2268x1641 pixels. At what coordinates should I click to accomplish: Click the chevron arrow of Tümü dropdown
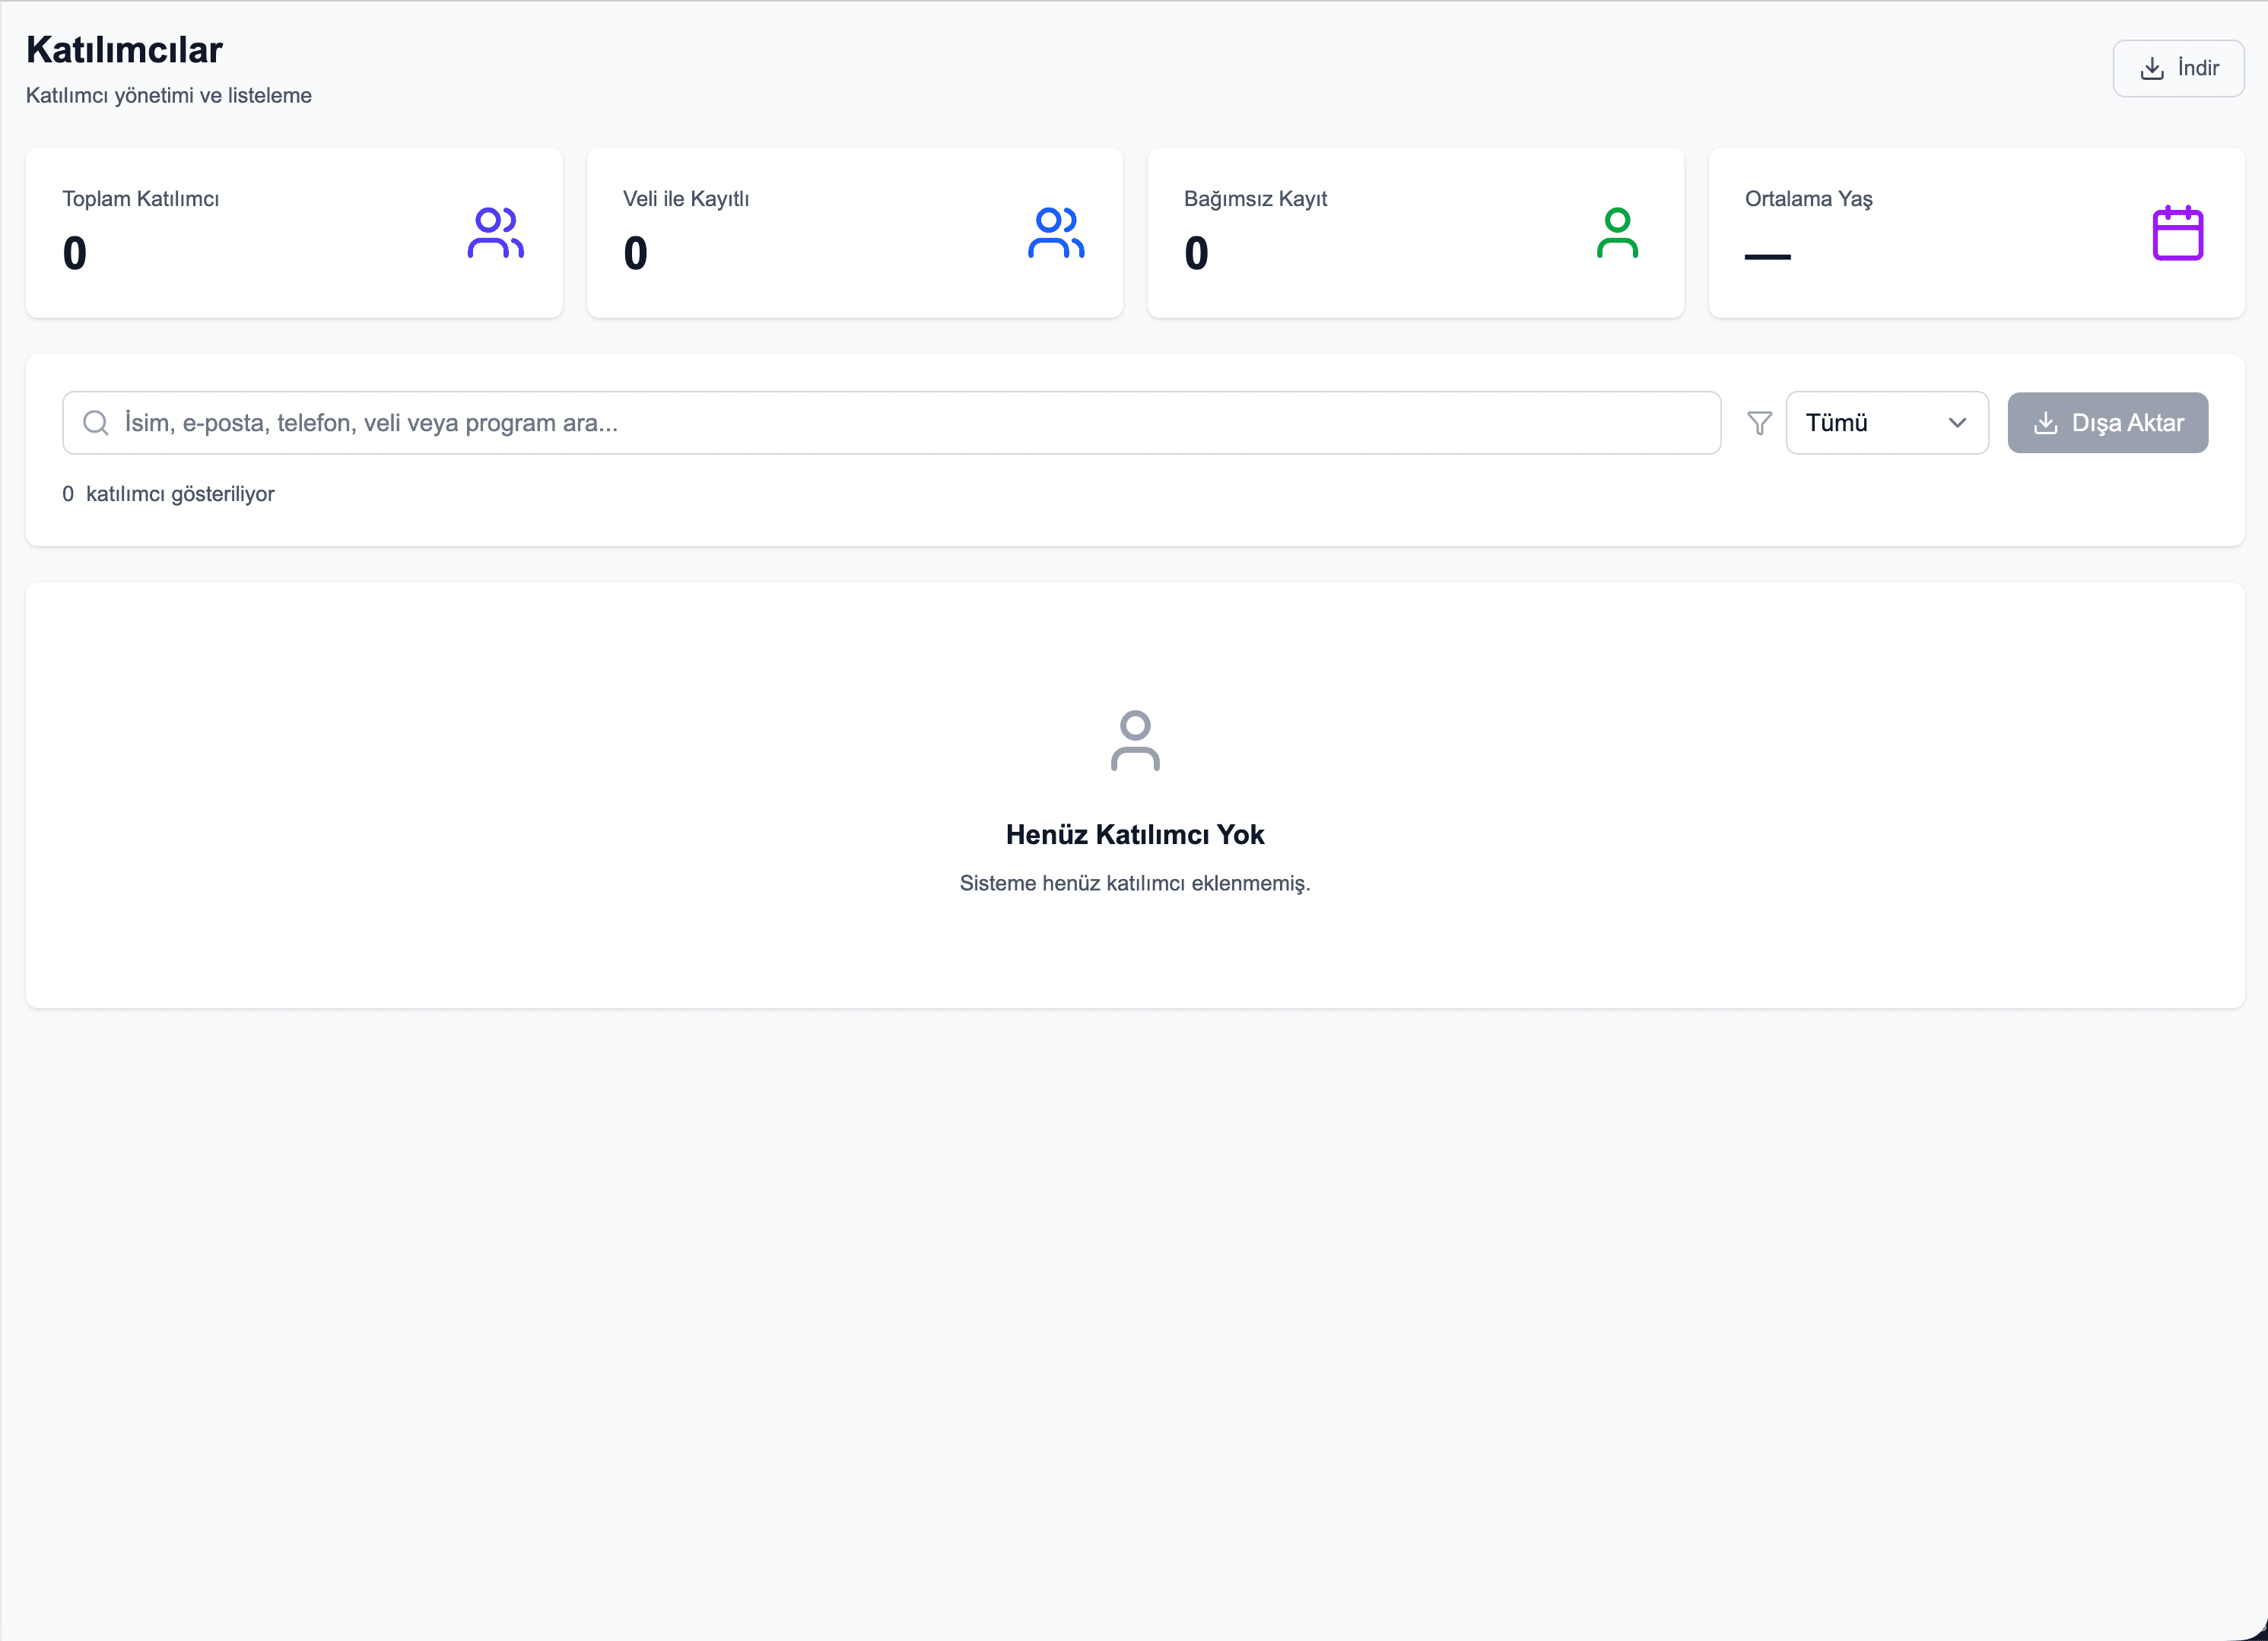1957,423
